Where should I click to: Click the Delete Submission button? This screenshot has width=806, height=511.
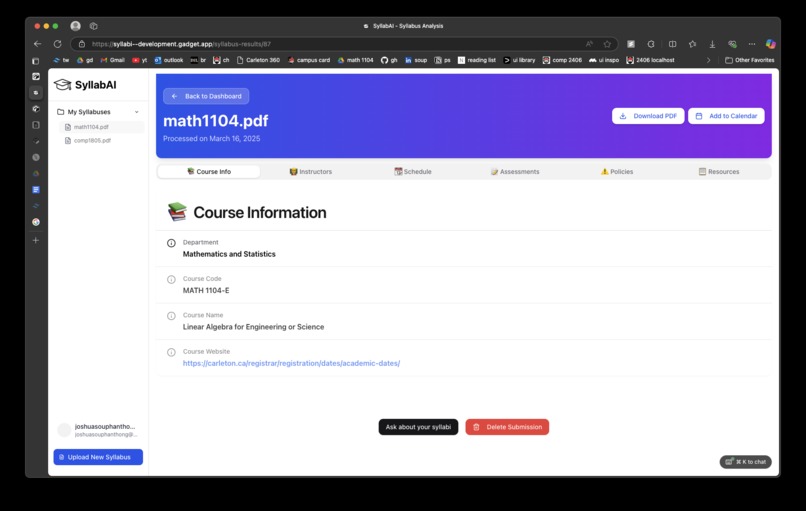(x=507, y=427)
